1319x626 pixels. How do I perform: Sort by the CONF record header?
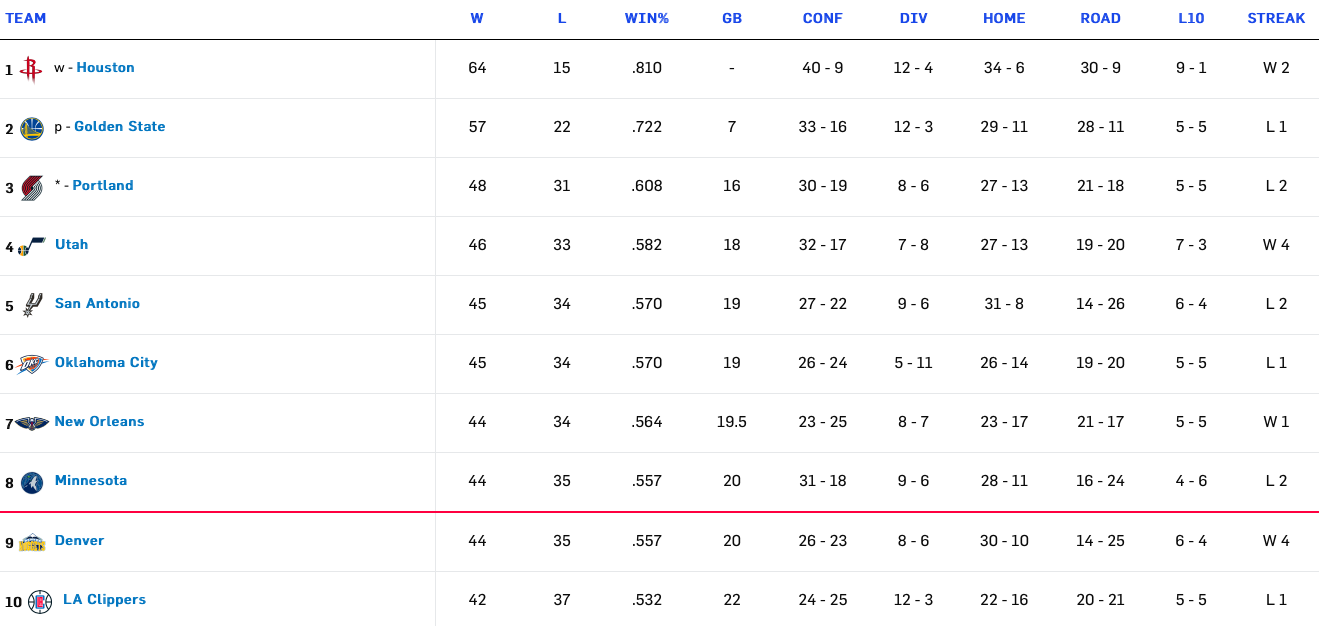tap(823, 18)
